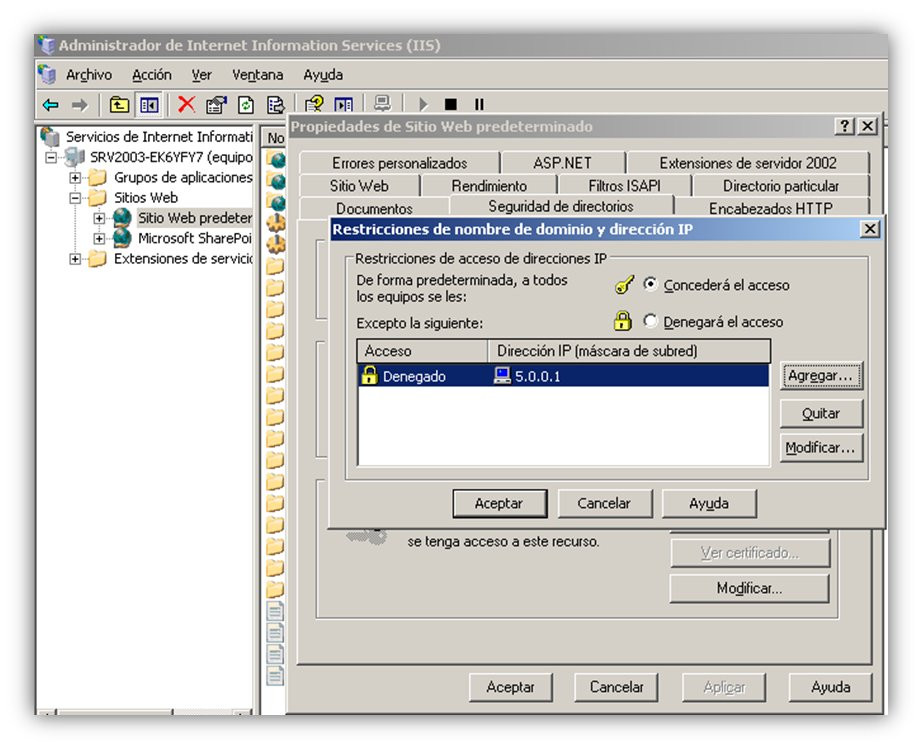
Task: Click Aceptar in the IP restrictions dialog
Action: [x=499, y=503]
